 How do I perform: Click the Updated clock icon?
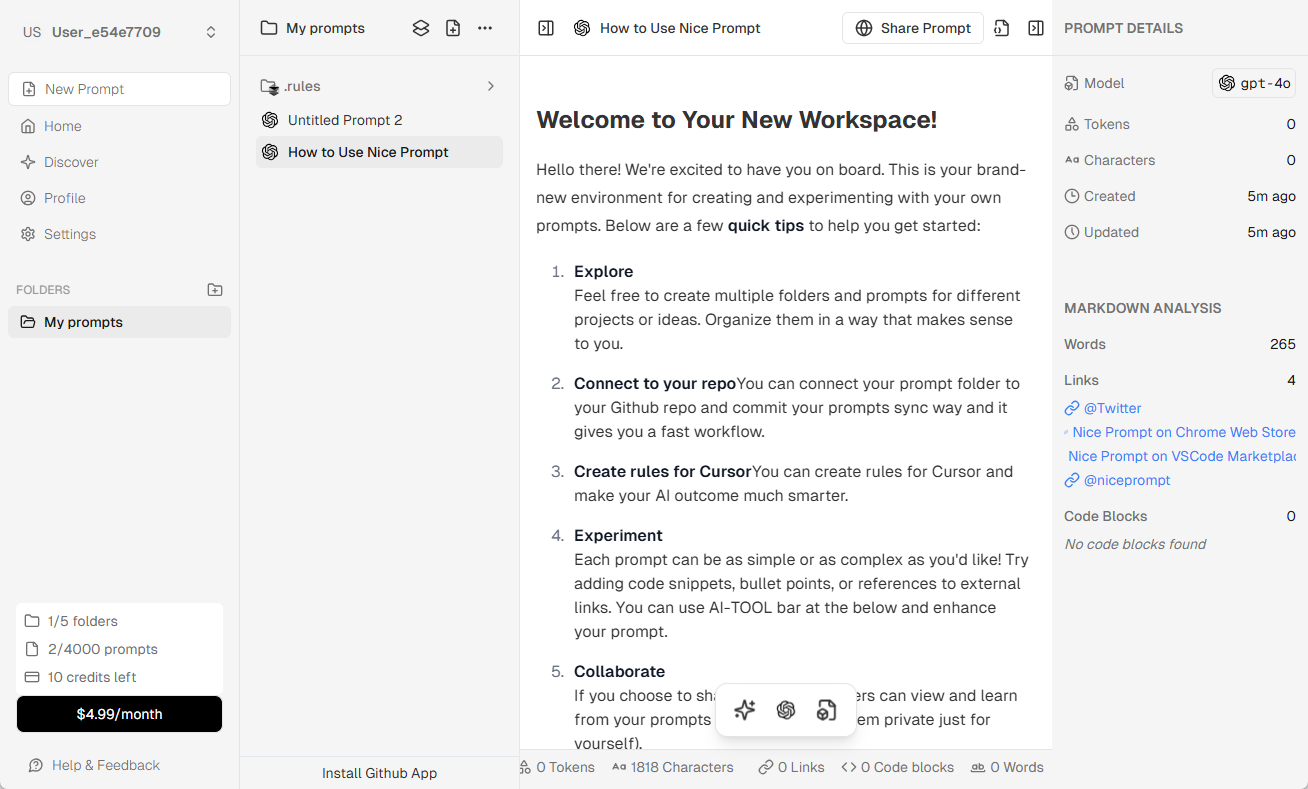point(1072,232)
